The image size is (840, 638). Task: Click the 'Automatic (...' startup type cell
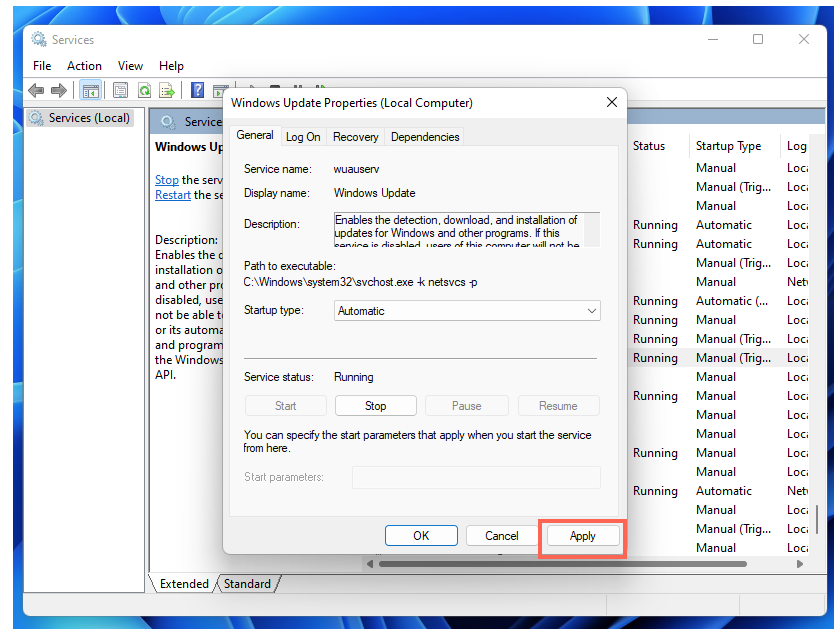click(x=732, y=301)
